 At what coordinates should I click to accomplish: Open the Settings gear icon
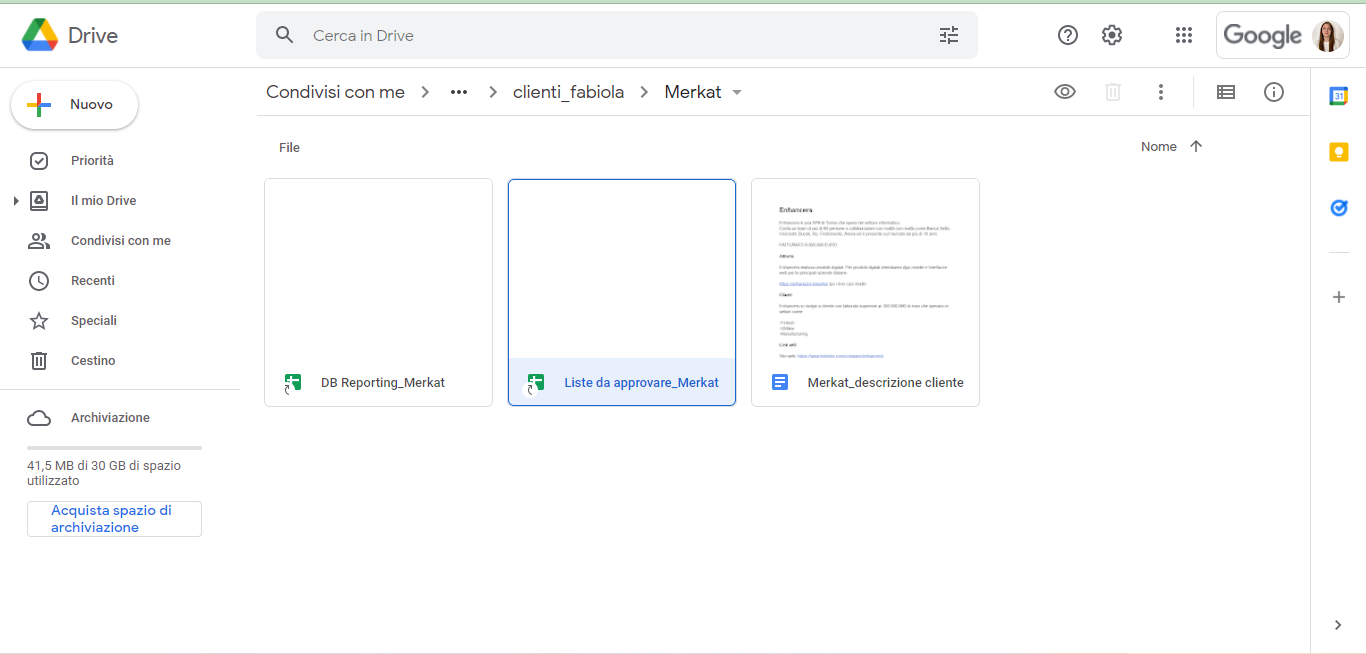coord(1112,35)
